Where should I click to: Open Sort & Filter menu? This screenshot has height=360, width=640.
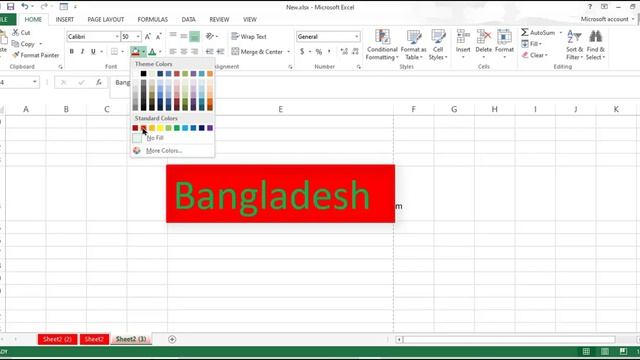(574, 45)
